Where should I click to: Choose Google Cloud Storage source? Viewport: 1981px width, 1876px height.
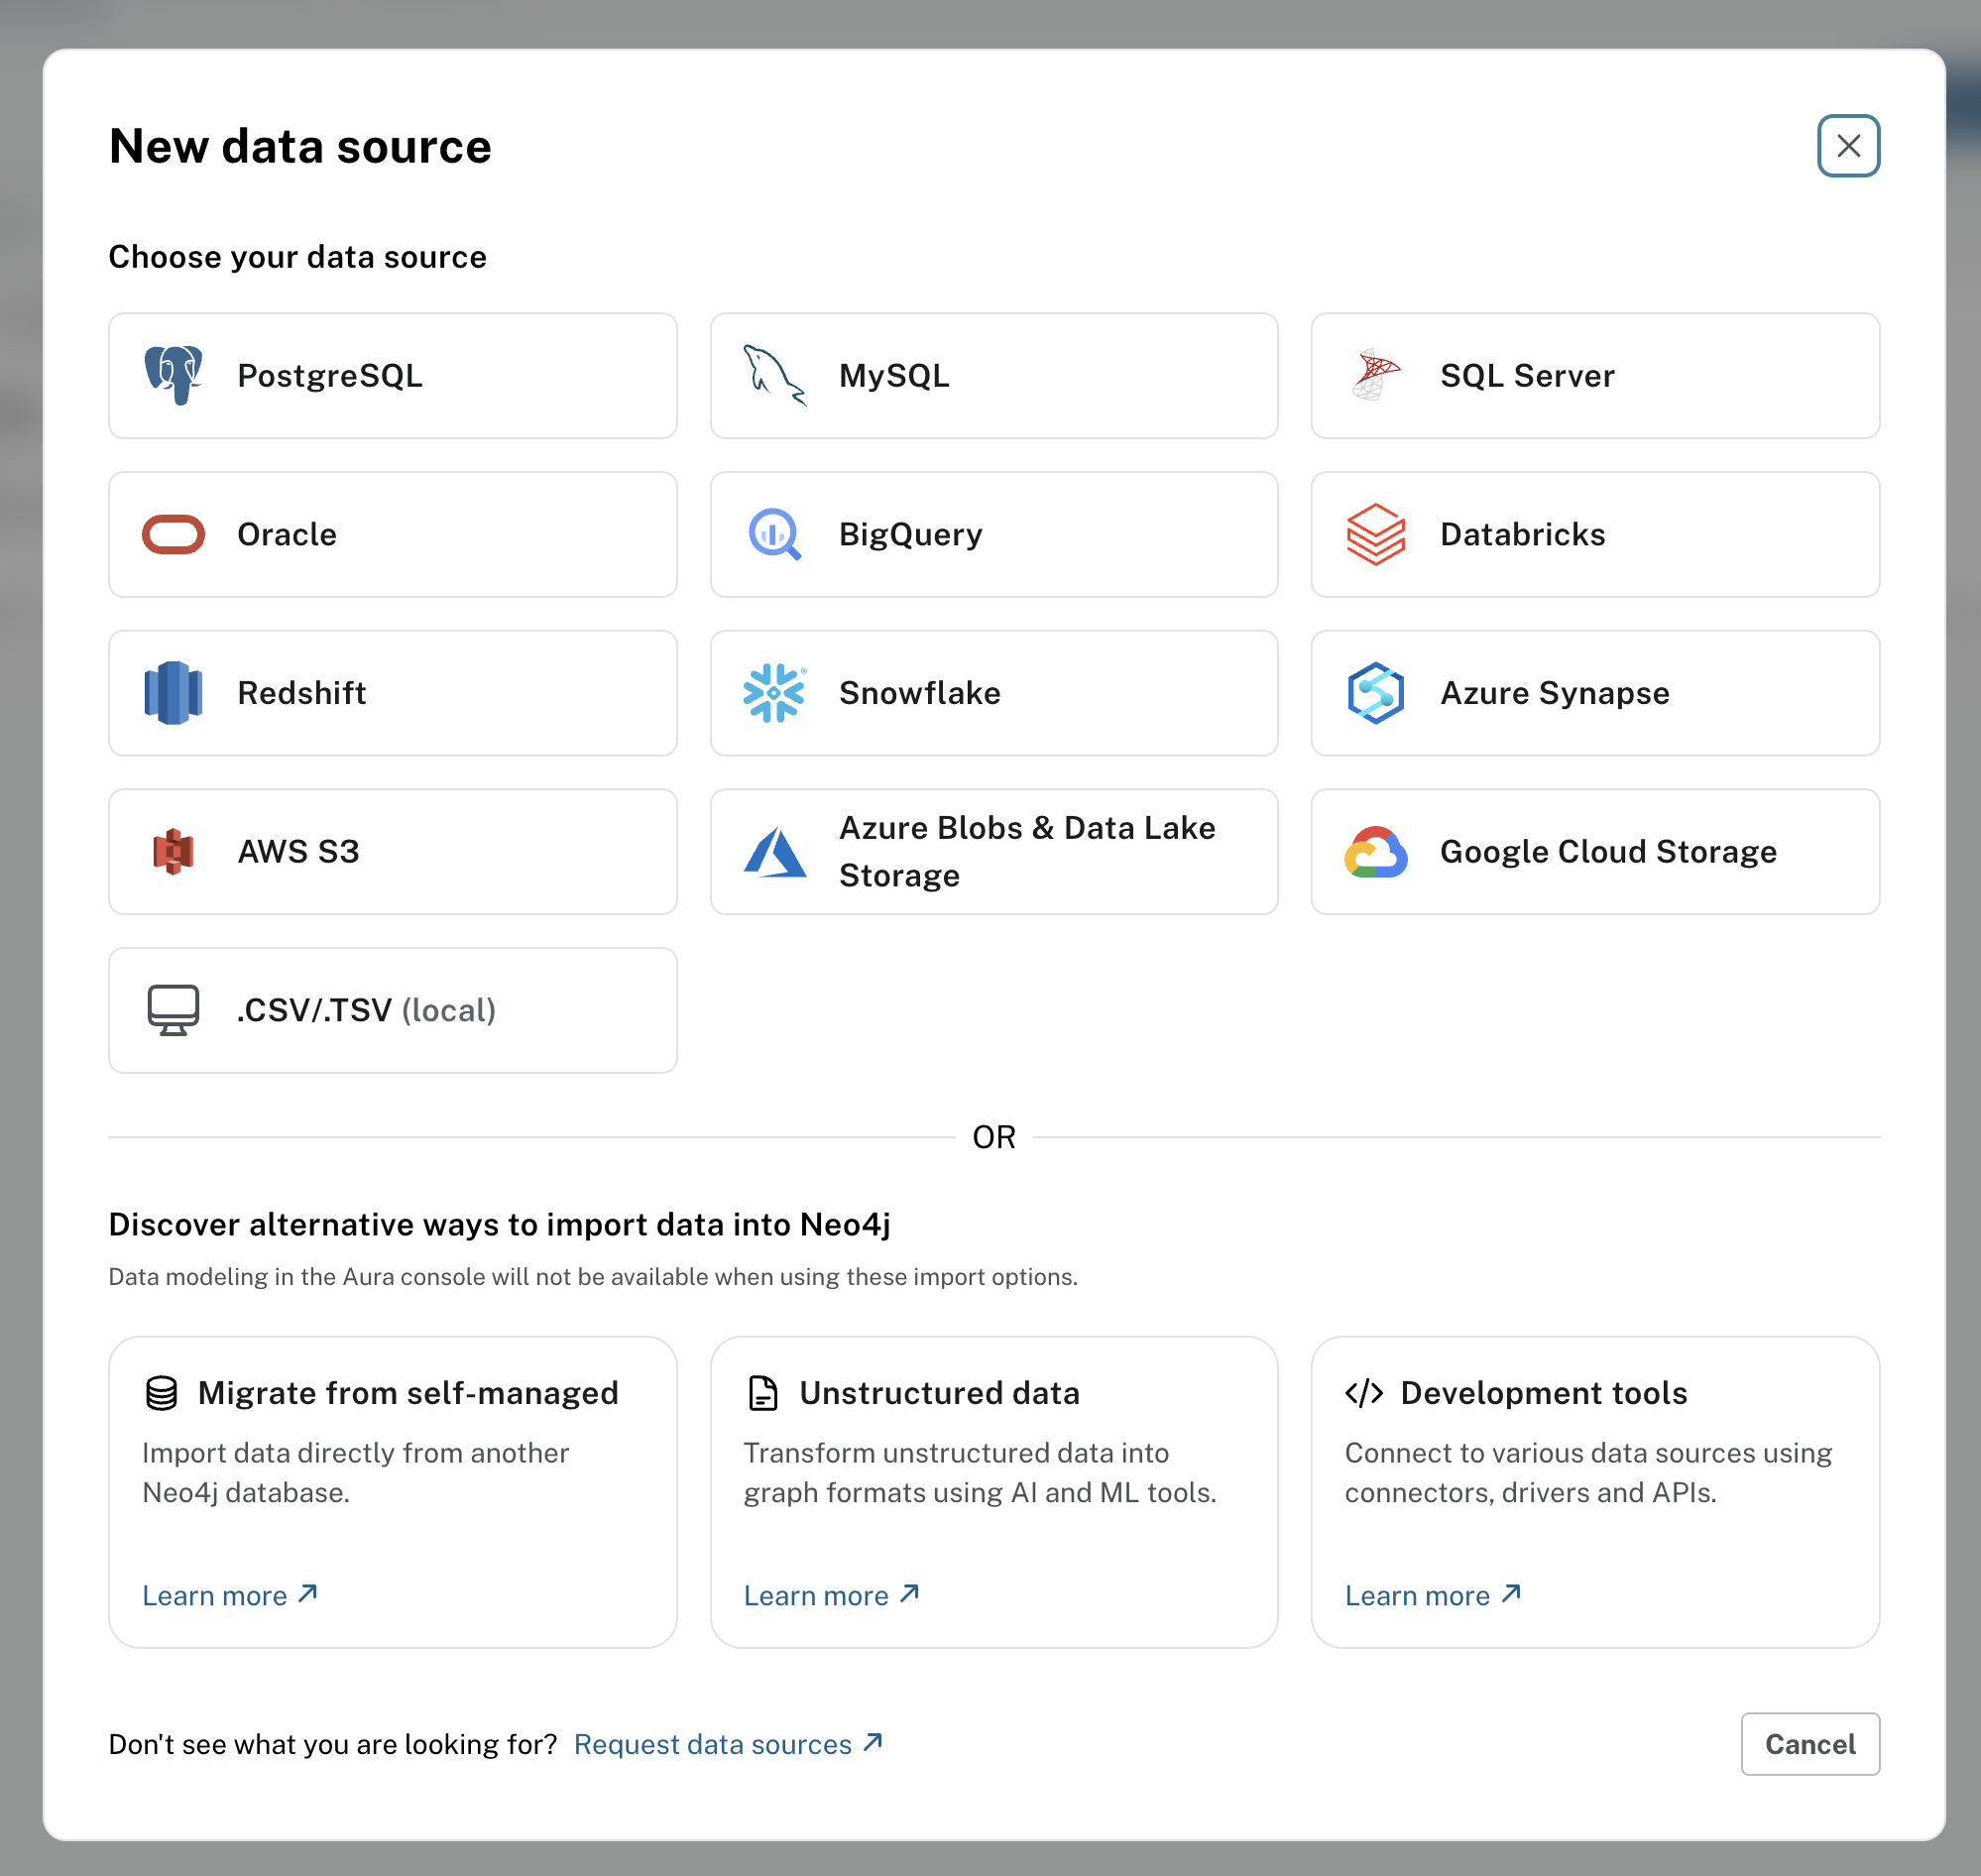pos(1594,851)
